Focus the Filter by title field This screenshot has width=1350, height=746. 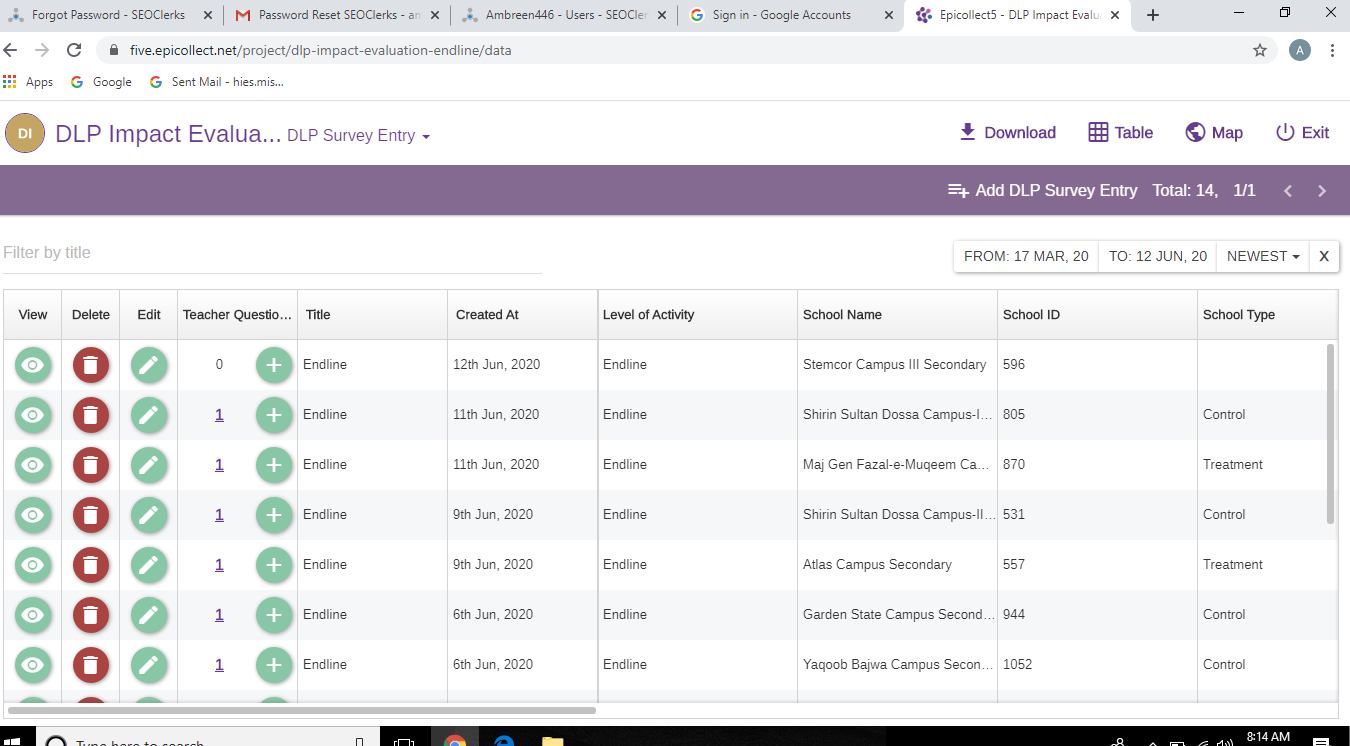pyautogui.click(x=271, y=253)
